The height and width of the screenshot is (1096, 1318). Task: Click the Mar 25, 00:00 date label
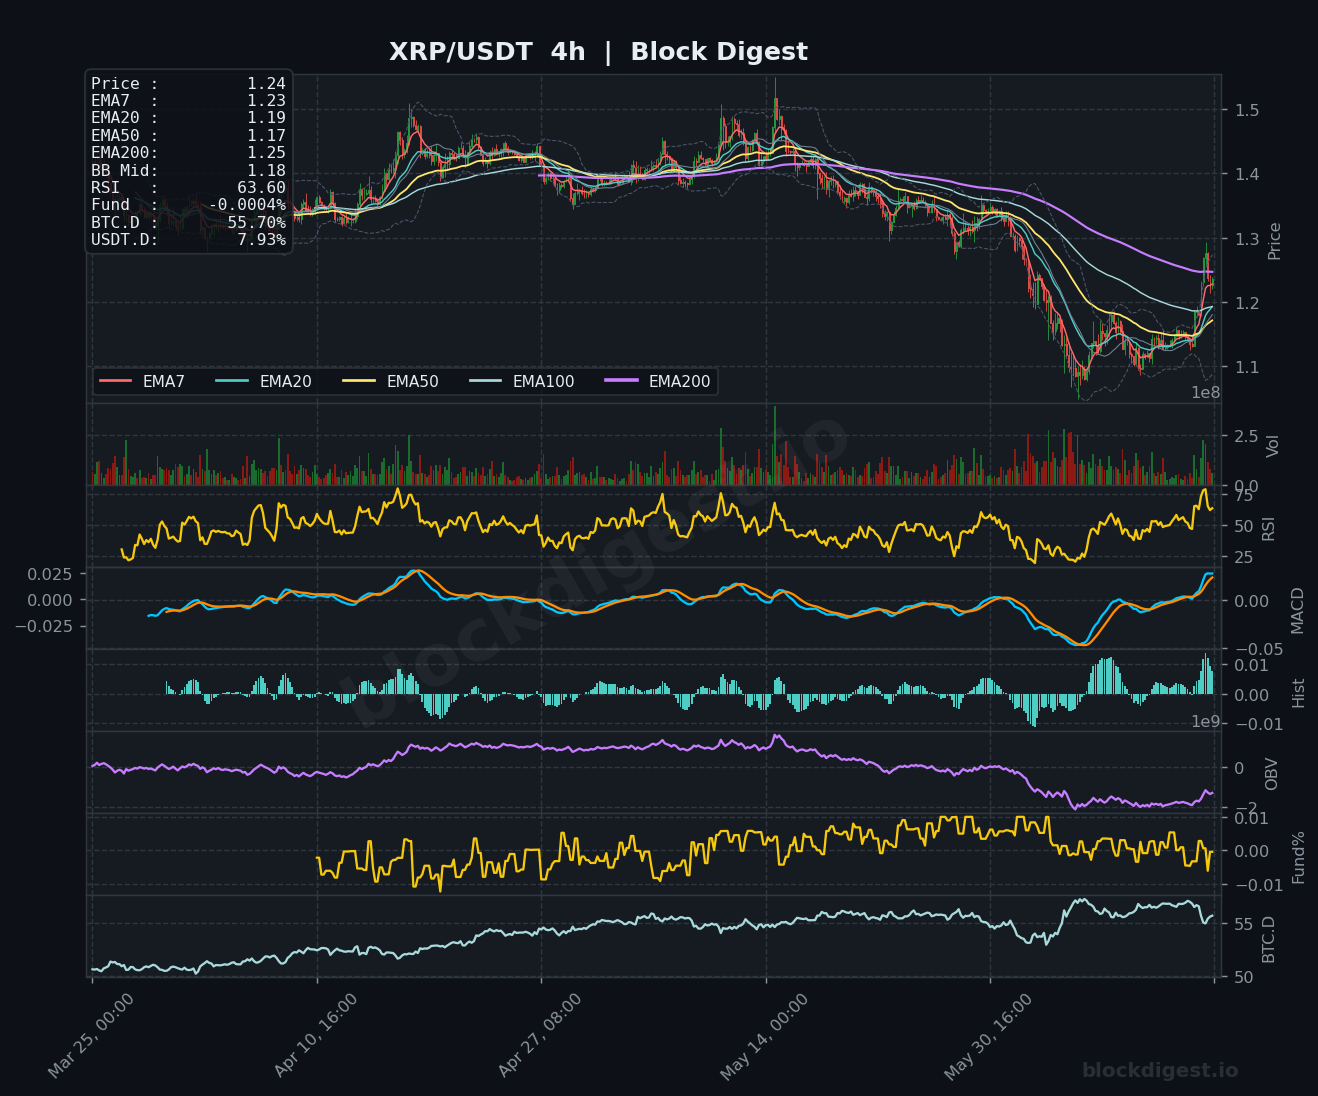pos(90,1036)
